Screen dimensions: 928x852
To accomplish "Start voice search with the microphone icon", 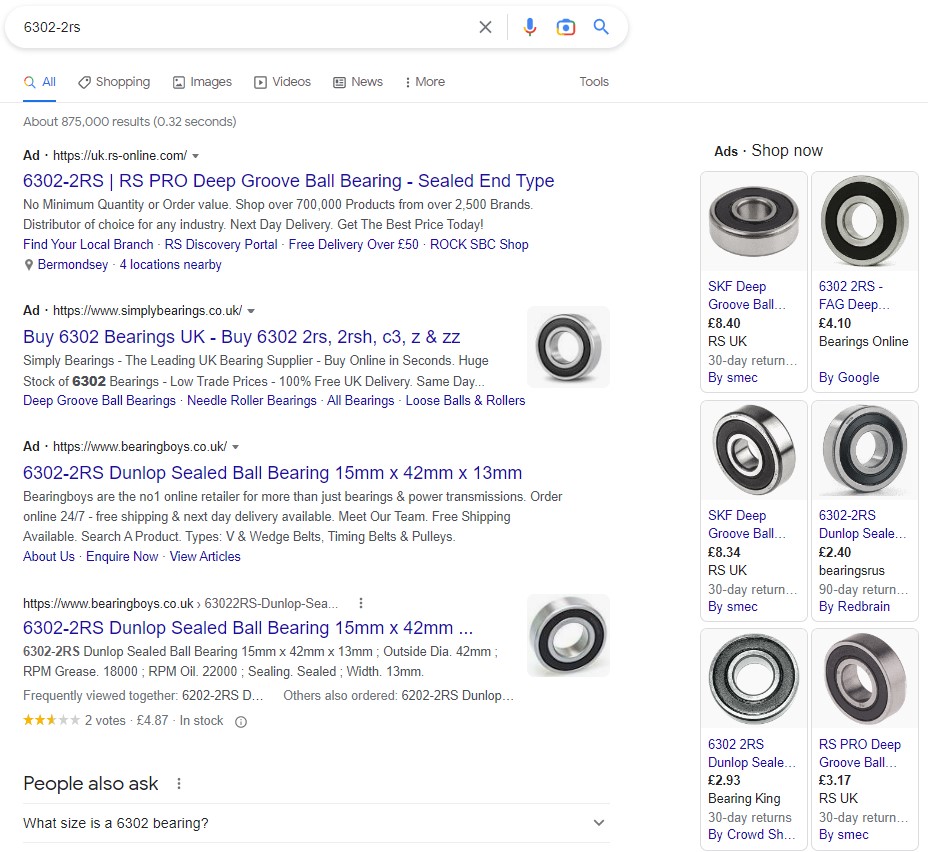I will [x=530, y=27].
